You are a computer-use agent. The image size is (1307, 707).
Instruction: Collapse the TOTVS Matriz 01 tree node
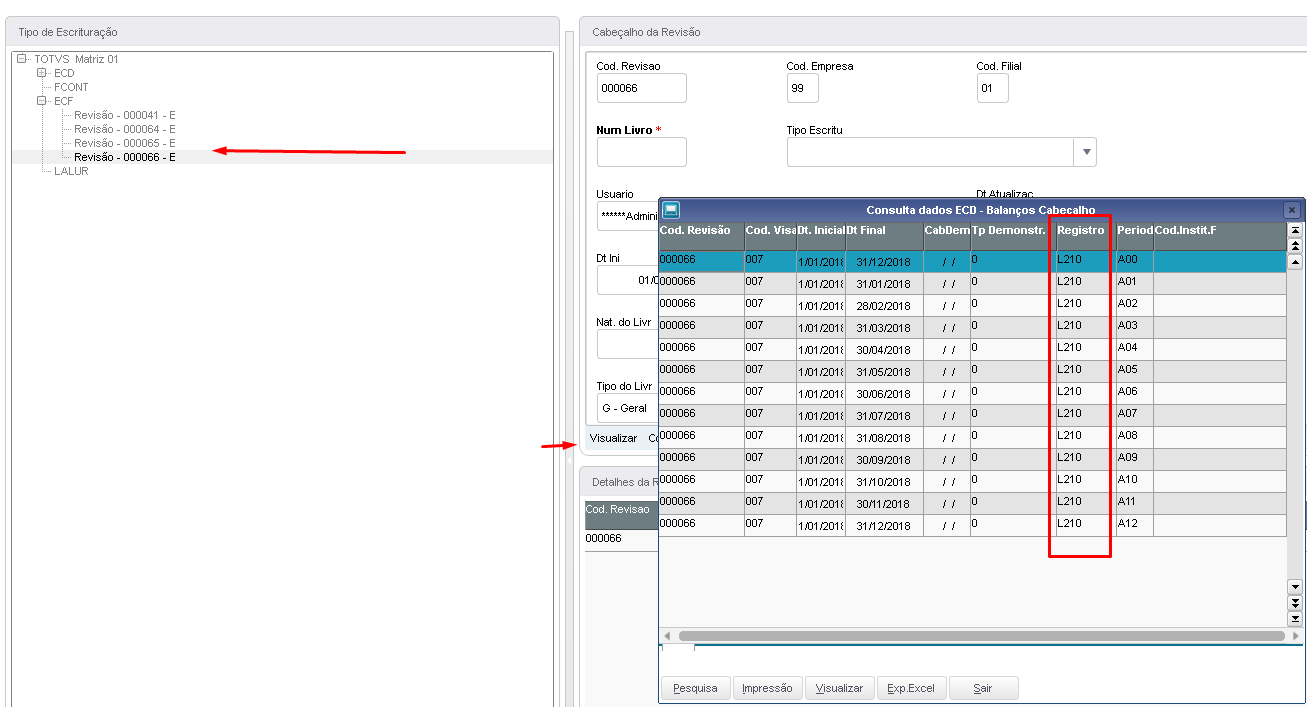(x=22, y=59)
